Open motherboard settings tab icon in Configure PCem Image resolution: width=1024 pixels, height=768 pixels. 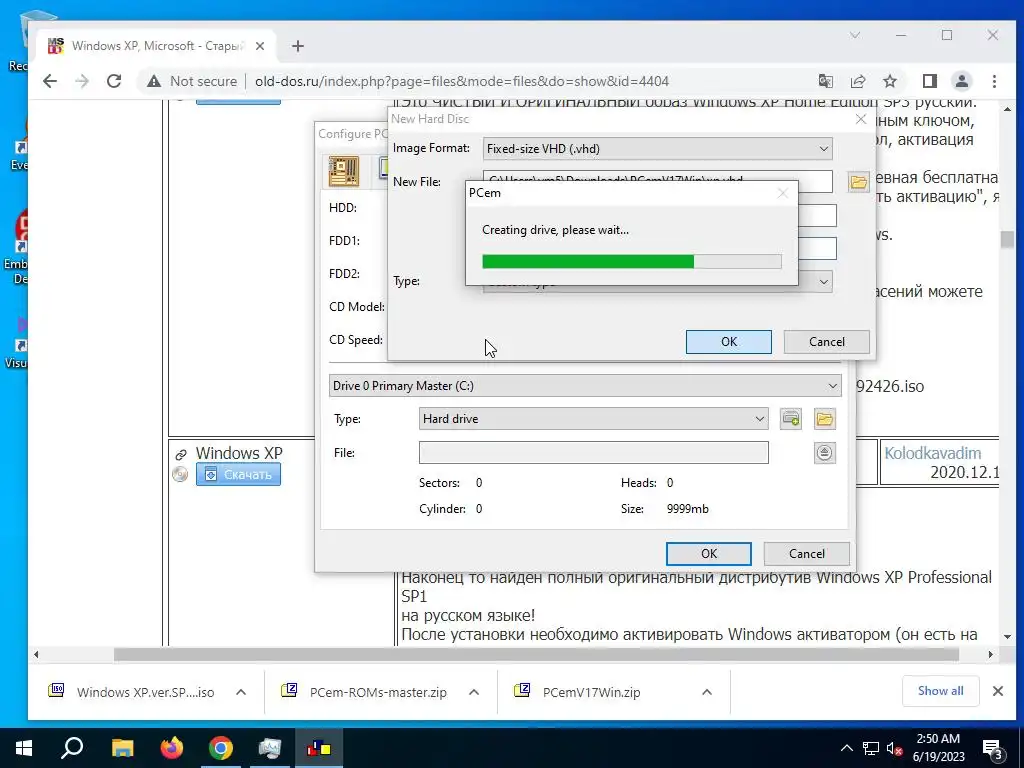(x=344, y=171)
